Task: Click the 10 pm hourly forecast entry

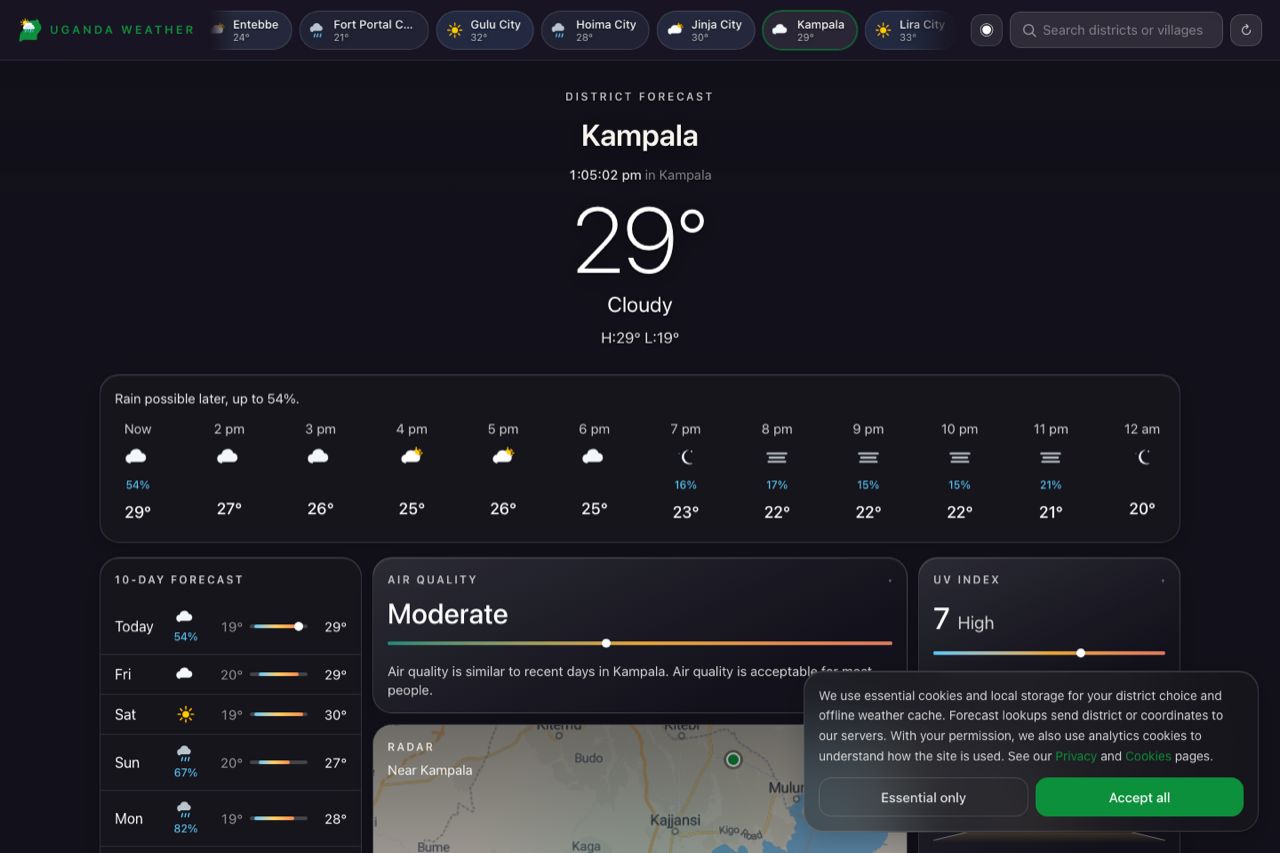Action: 959,470
